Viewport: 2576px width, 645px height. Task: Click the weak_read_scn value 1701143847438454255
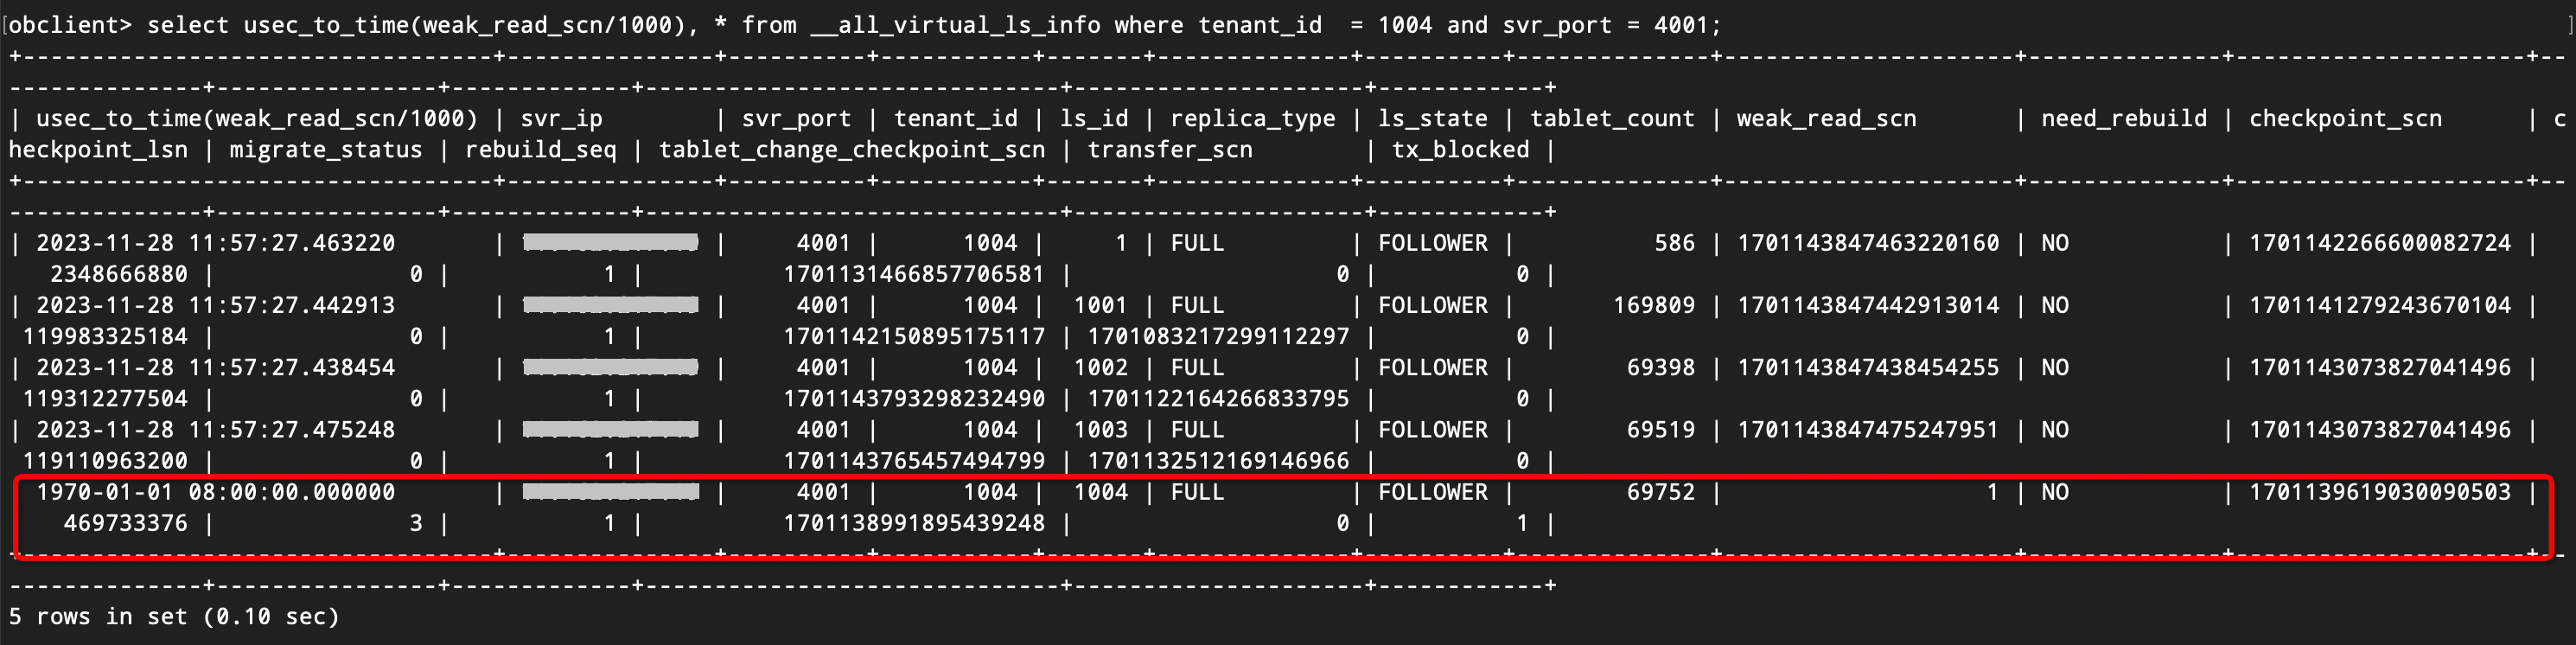1868,368
